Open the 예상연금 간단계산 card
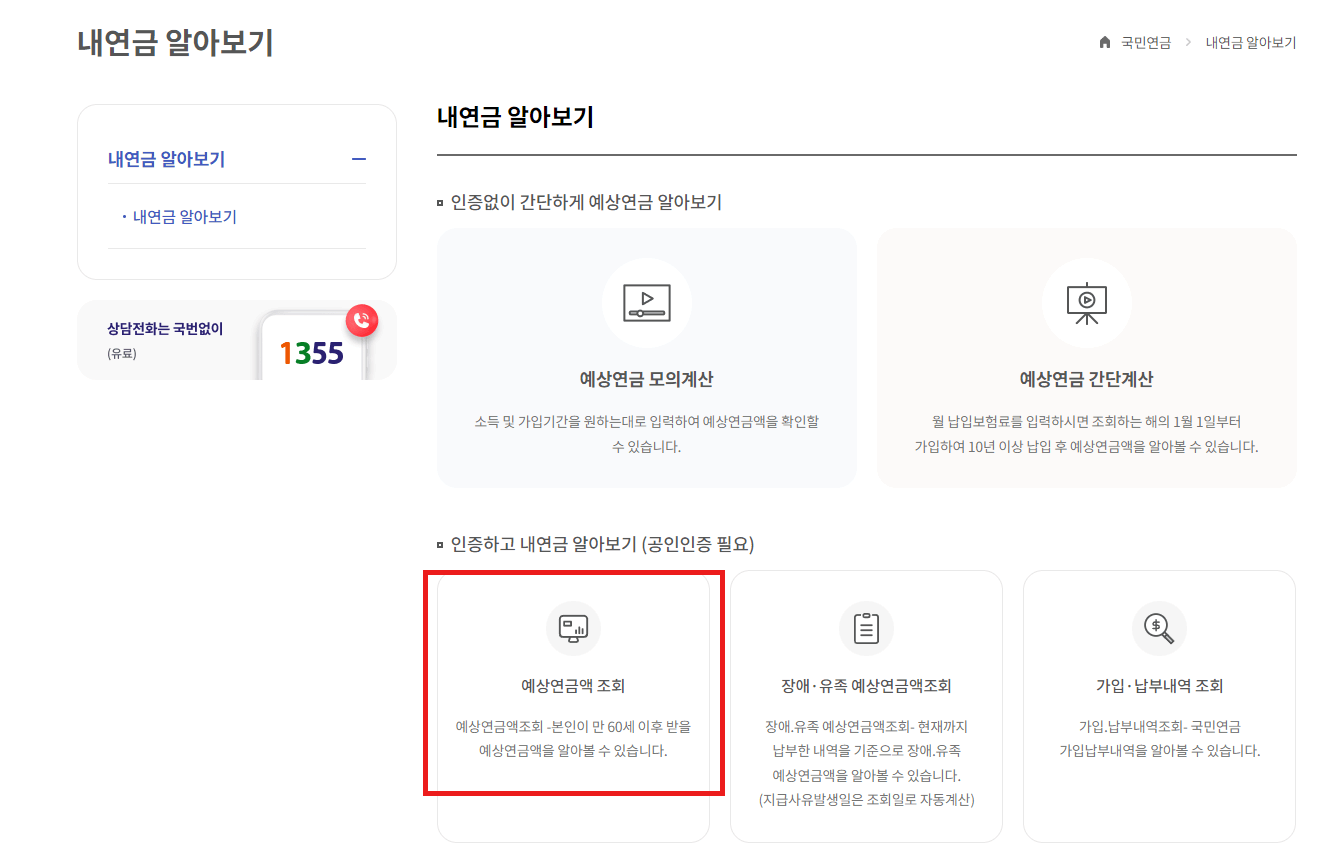The image size is (1336, 845). [x=1086, y=360]
